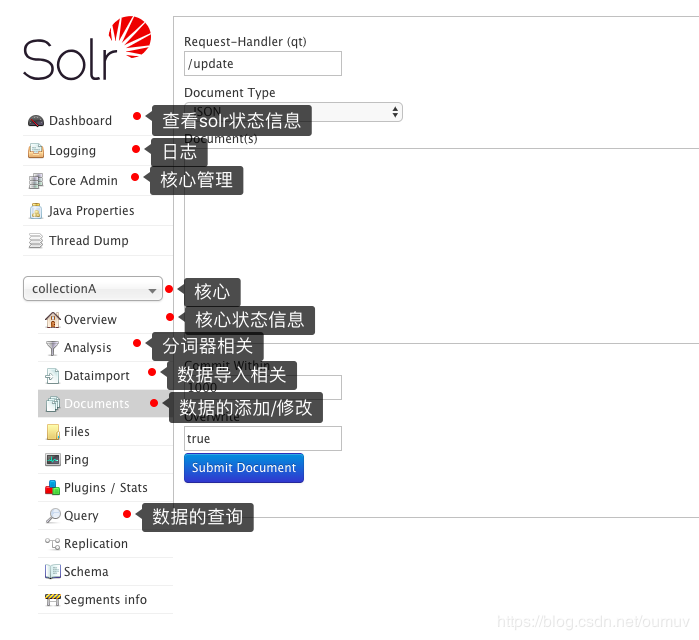Click the Segments info barrier icon
Image resolution: width=699 pixels, height=640 pixels.
[x=53, y=600]
